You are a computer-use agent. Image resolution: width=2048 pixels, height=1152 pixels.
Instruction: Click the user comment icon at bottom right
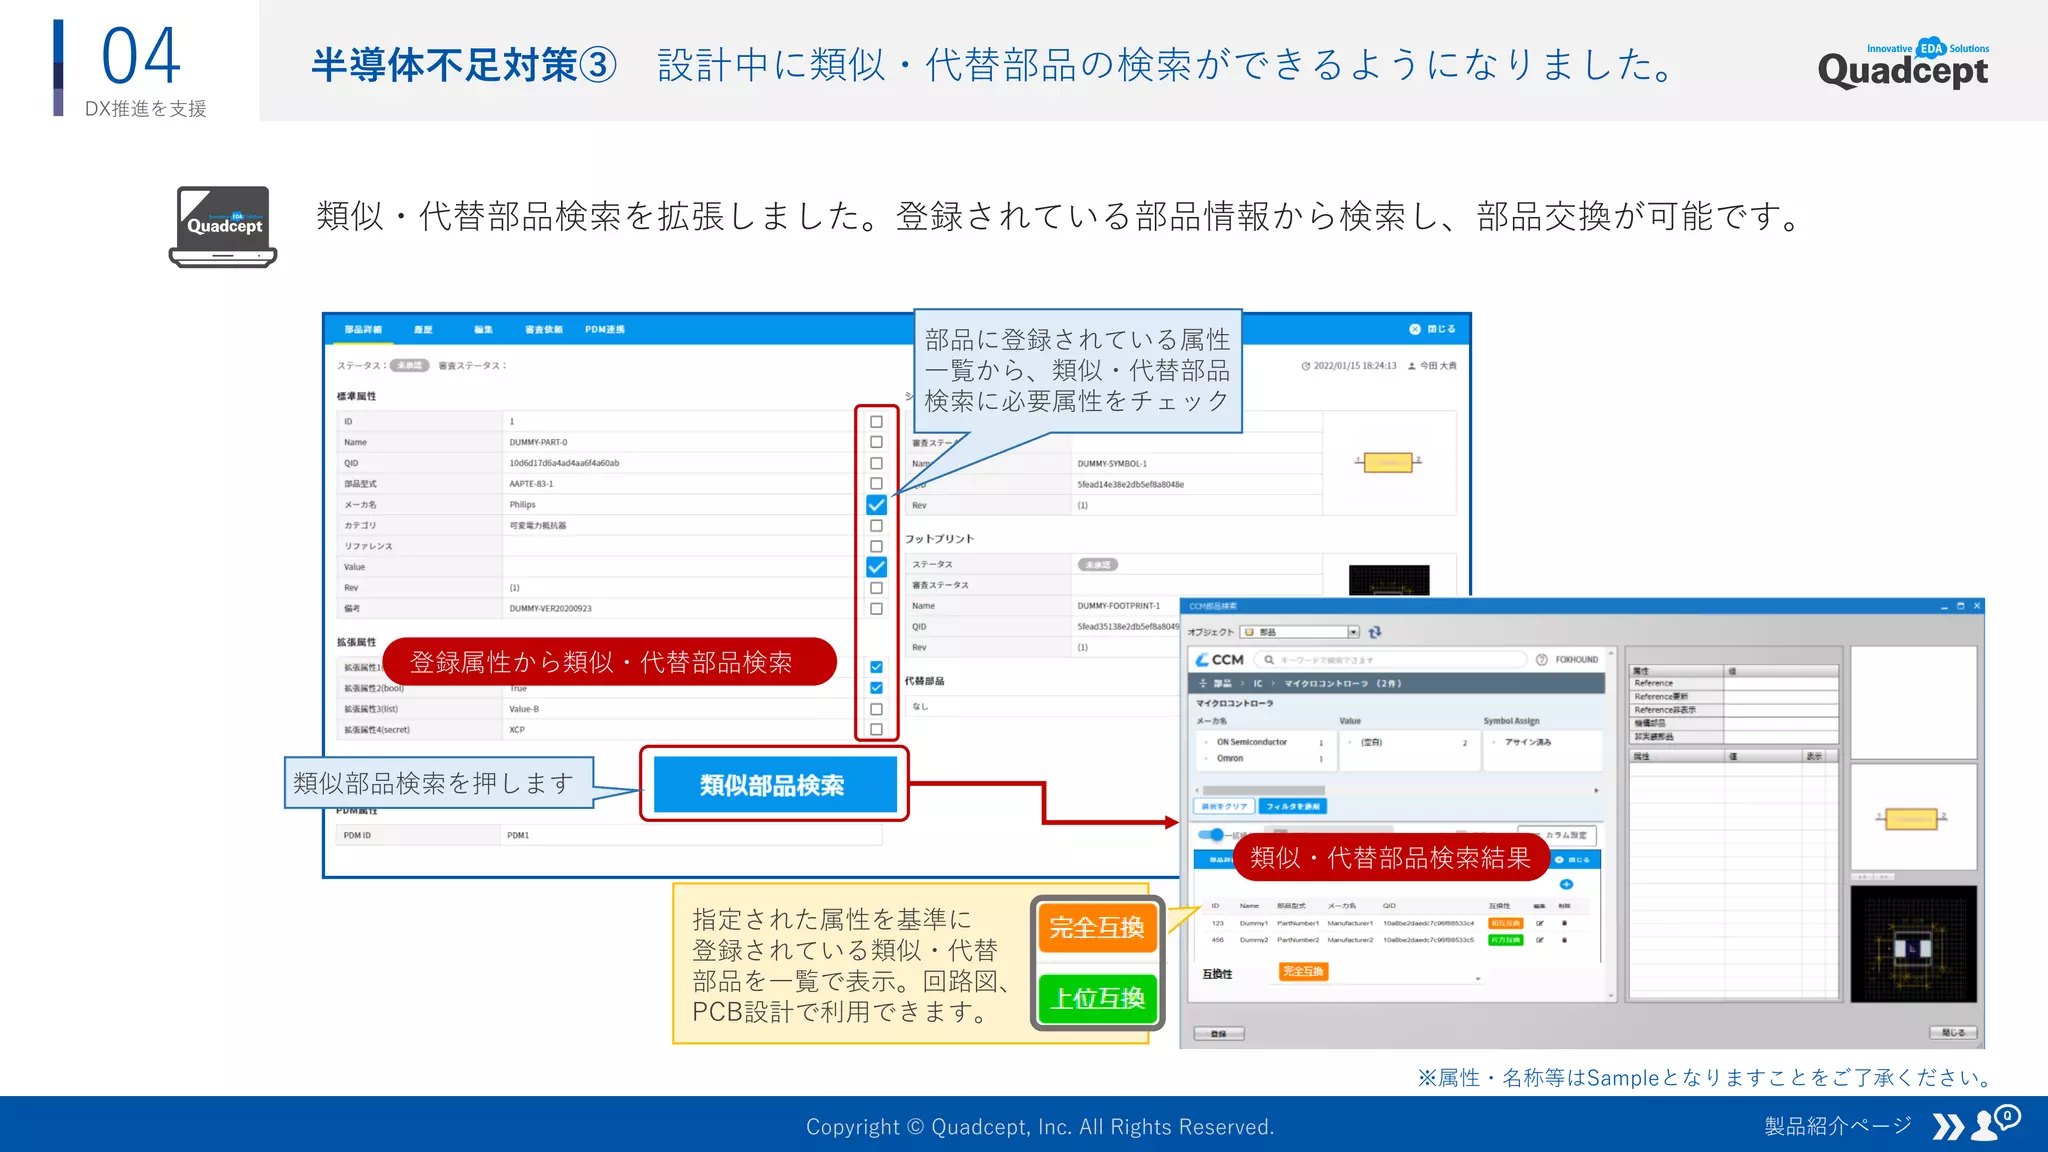click(x=1994, y=1123)
